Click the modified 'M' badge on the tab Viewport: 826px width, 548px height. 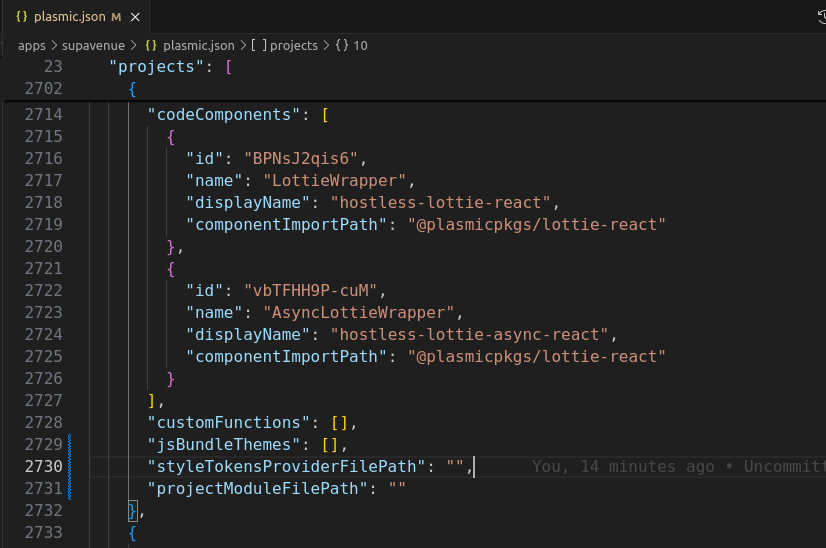click(116, 17)
